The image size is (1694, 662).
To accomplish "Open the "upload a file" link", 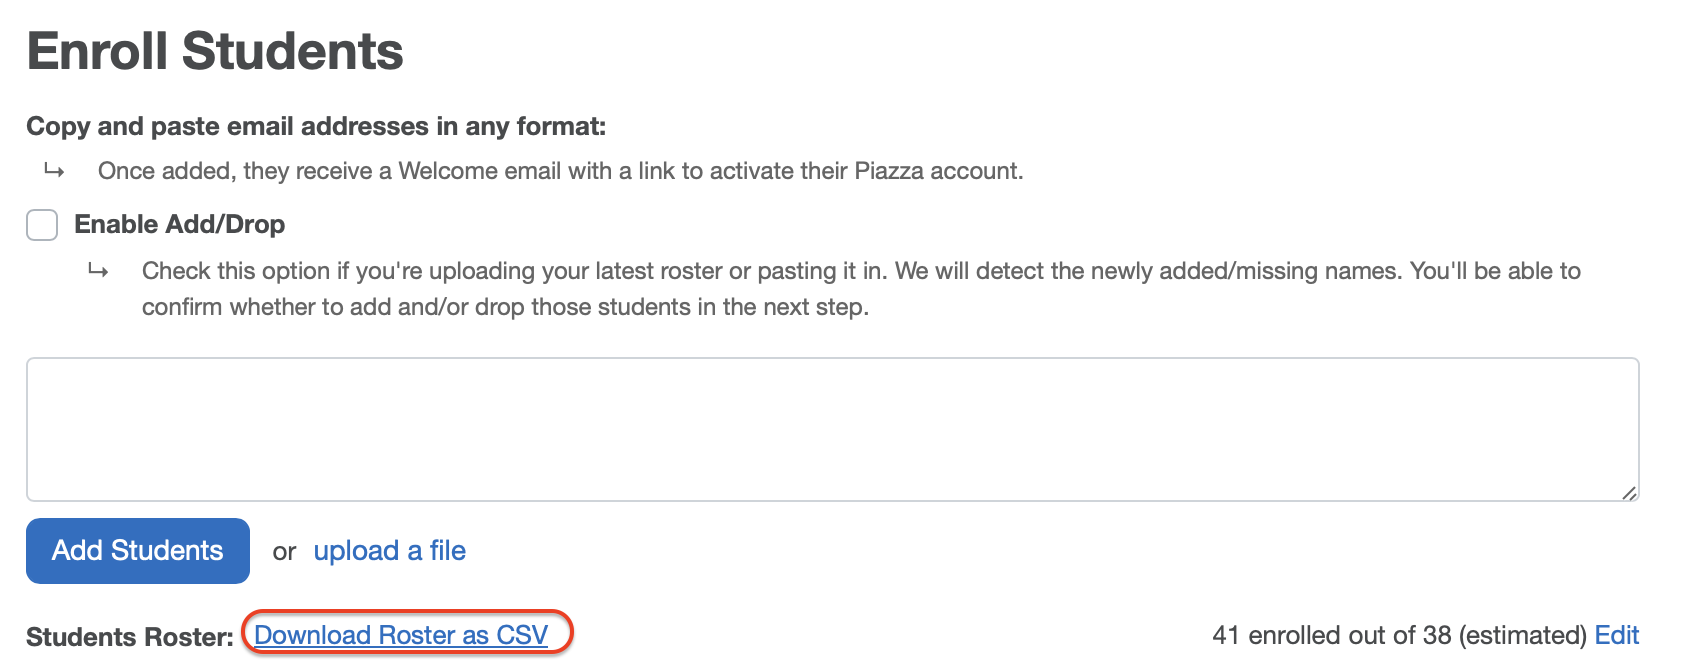I will (389, 551).
